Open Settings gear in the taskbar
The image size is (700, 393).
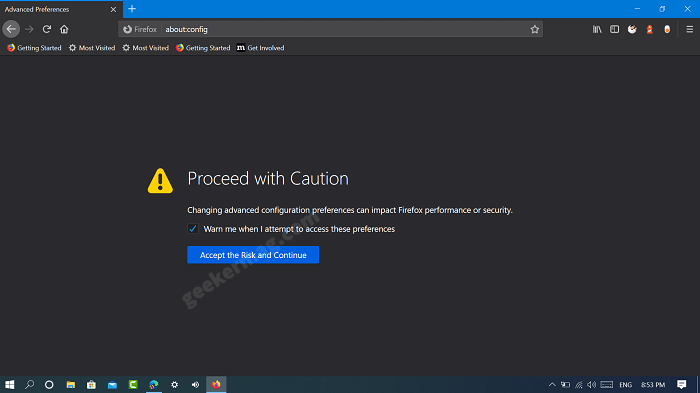[175, 385]
